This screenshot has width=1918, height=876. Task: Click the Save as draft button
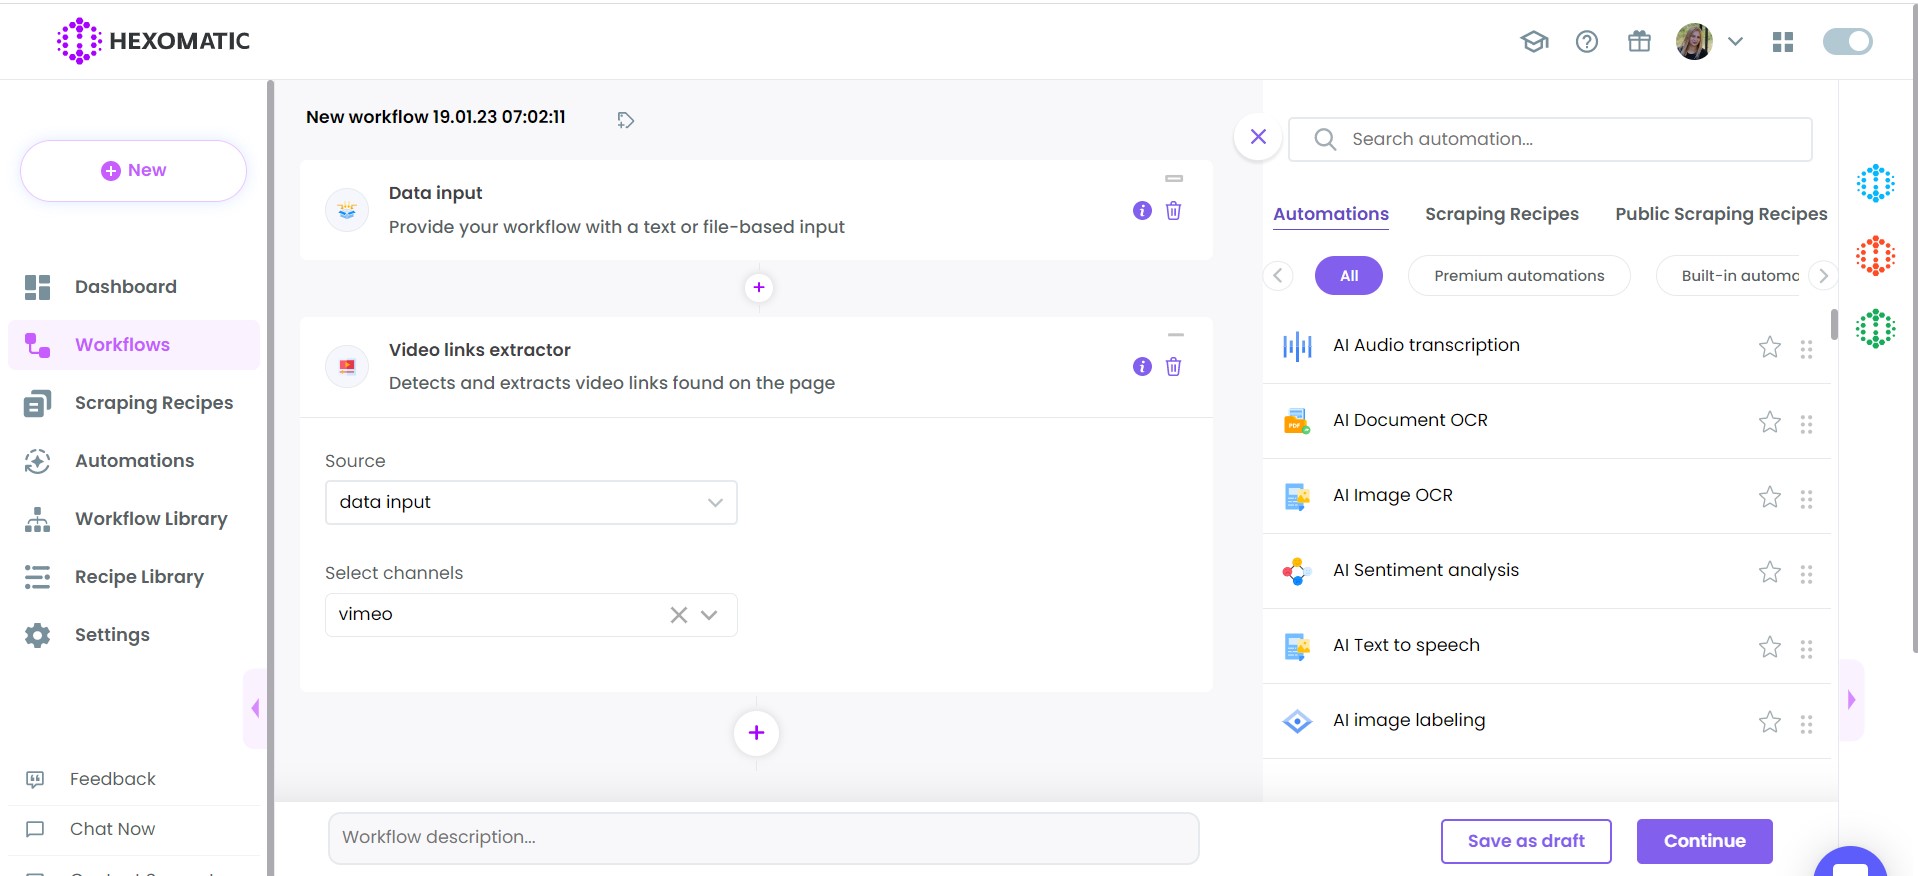click(1525, 841)
